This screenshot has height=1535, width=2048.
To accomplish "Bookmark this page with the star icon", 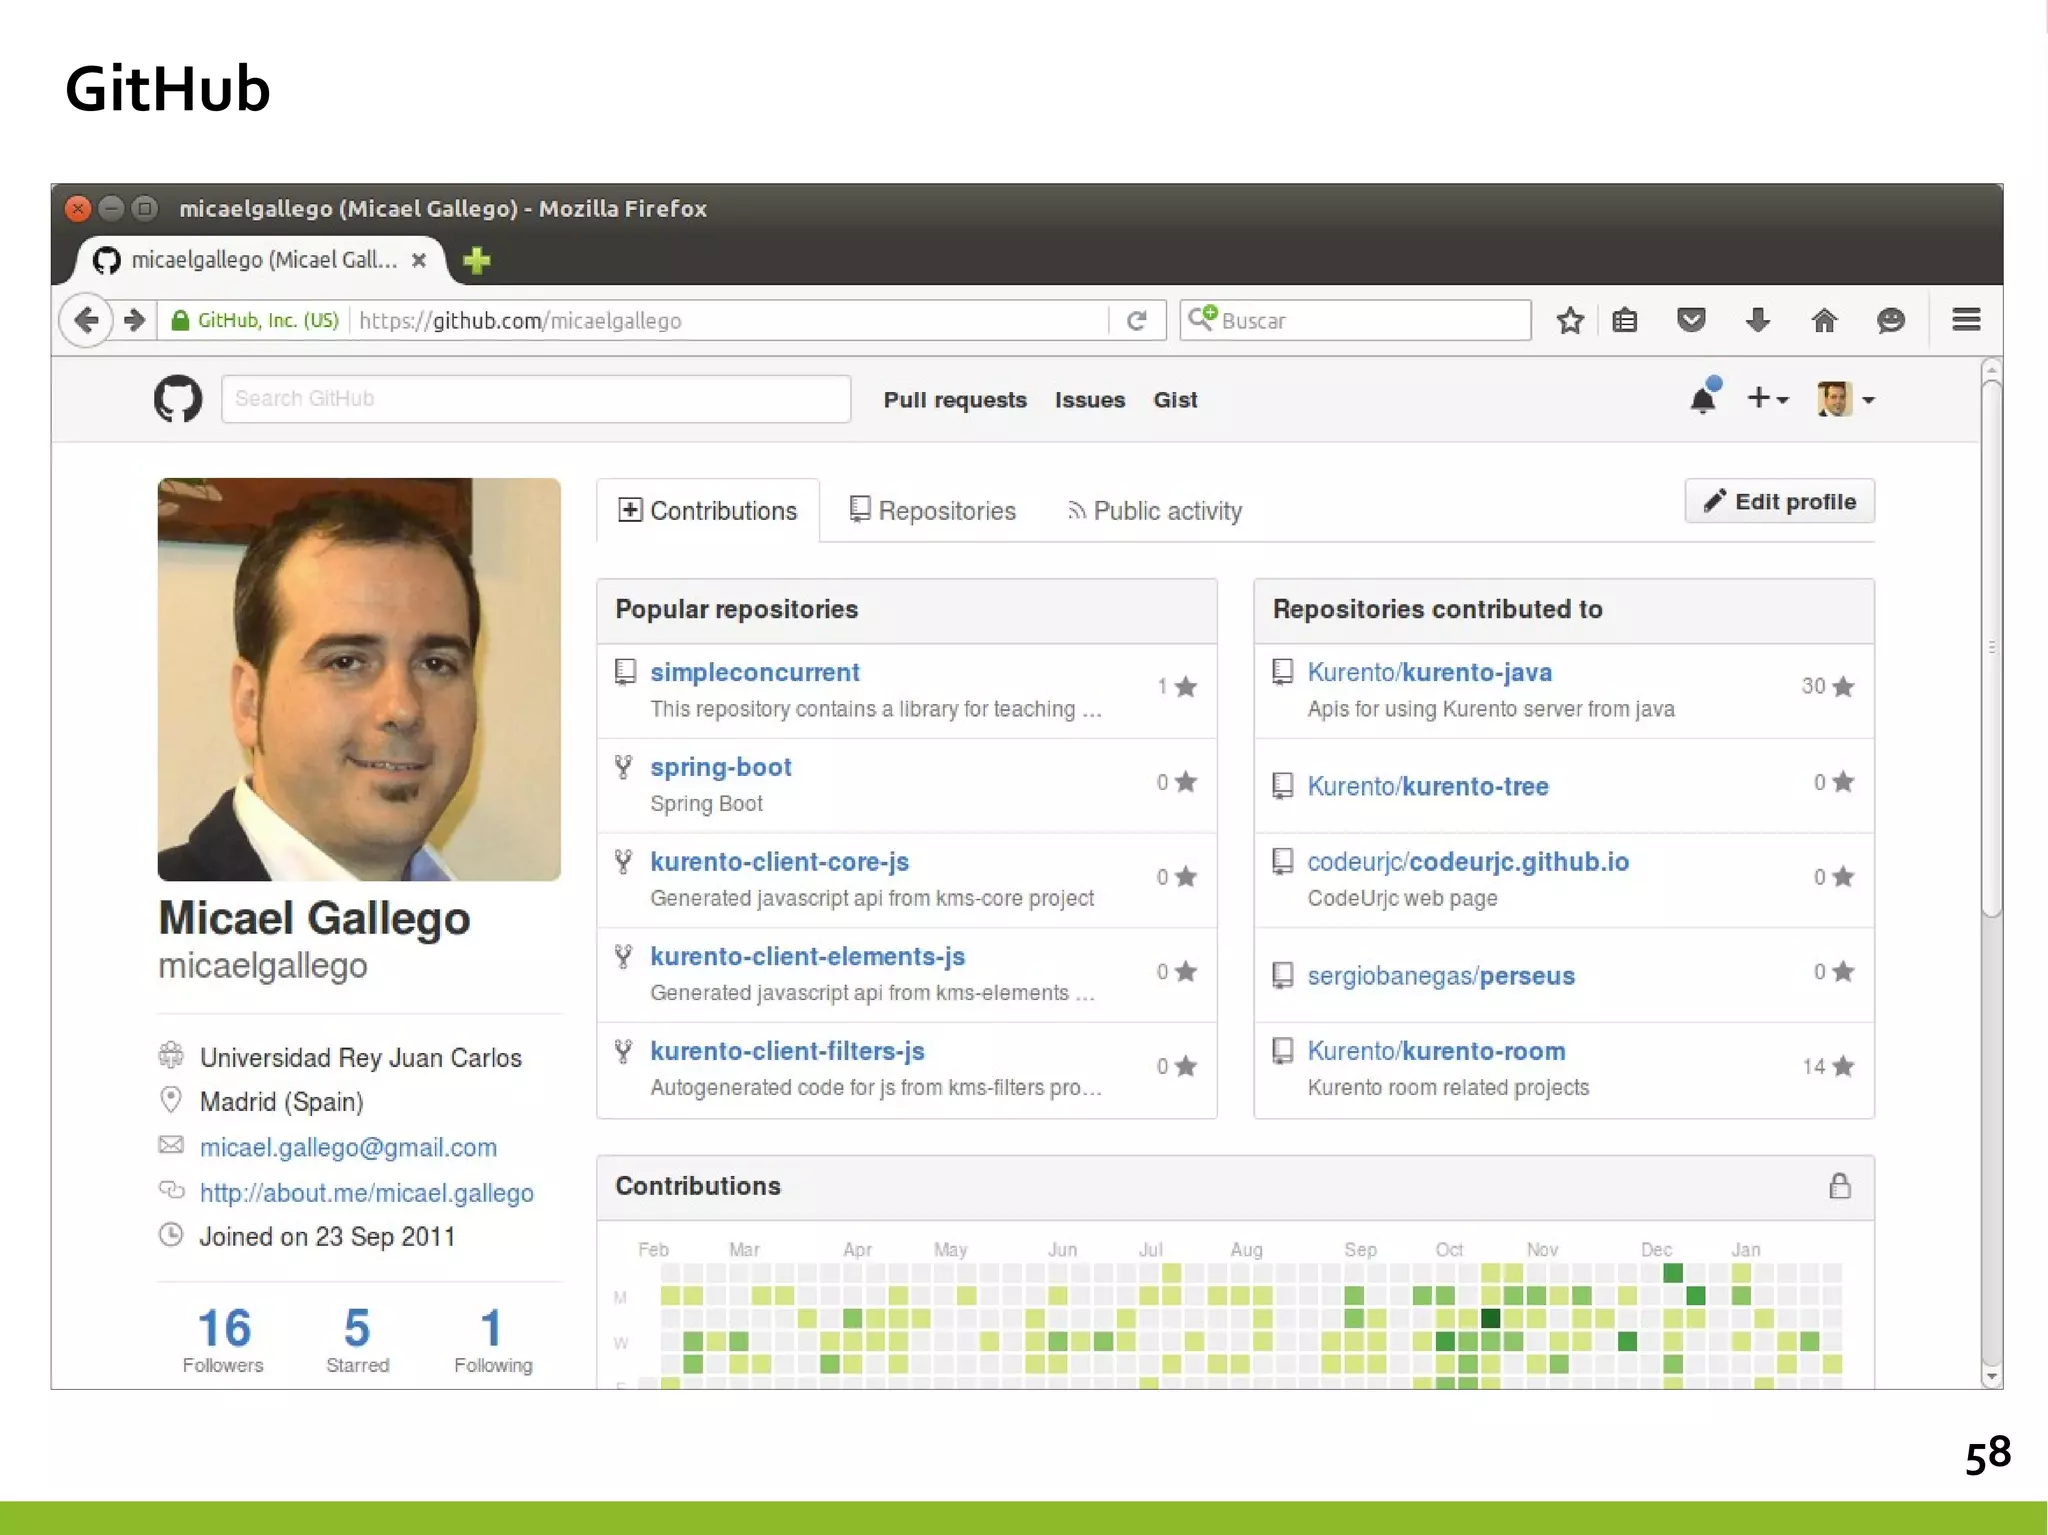I will (x=1570, y=320).
